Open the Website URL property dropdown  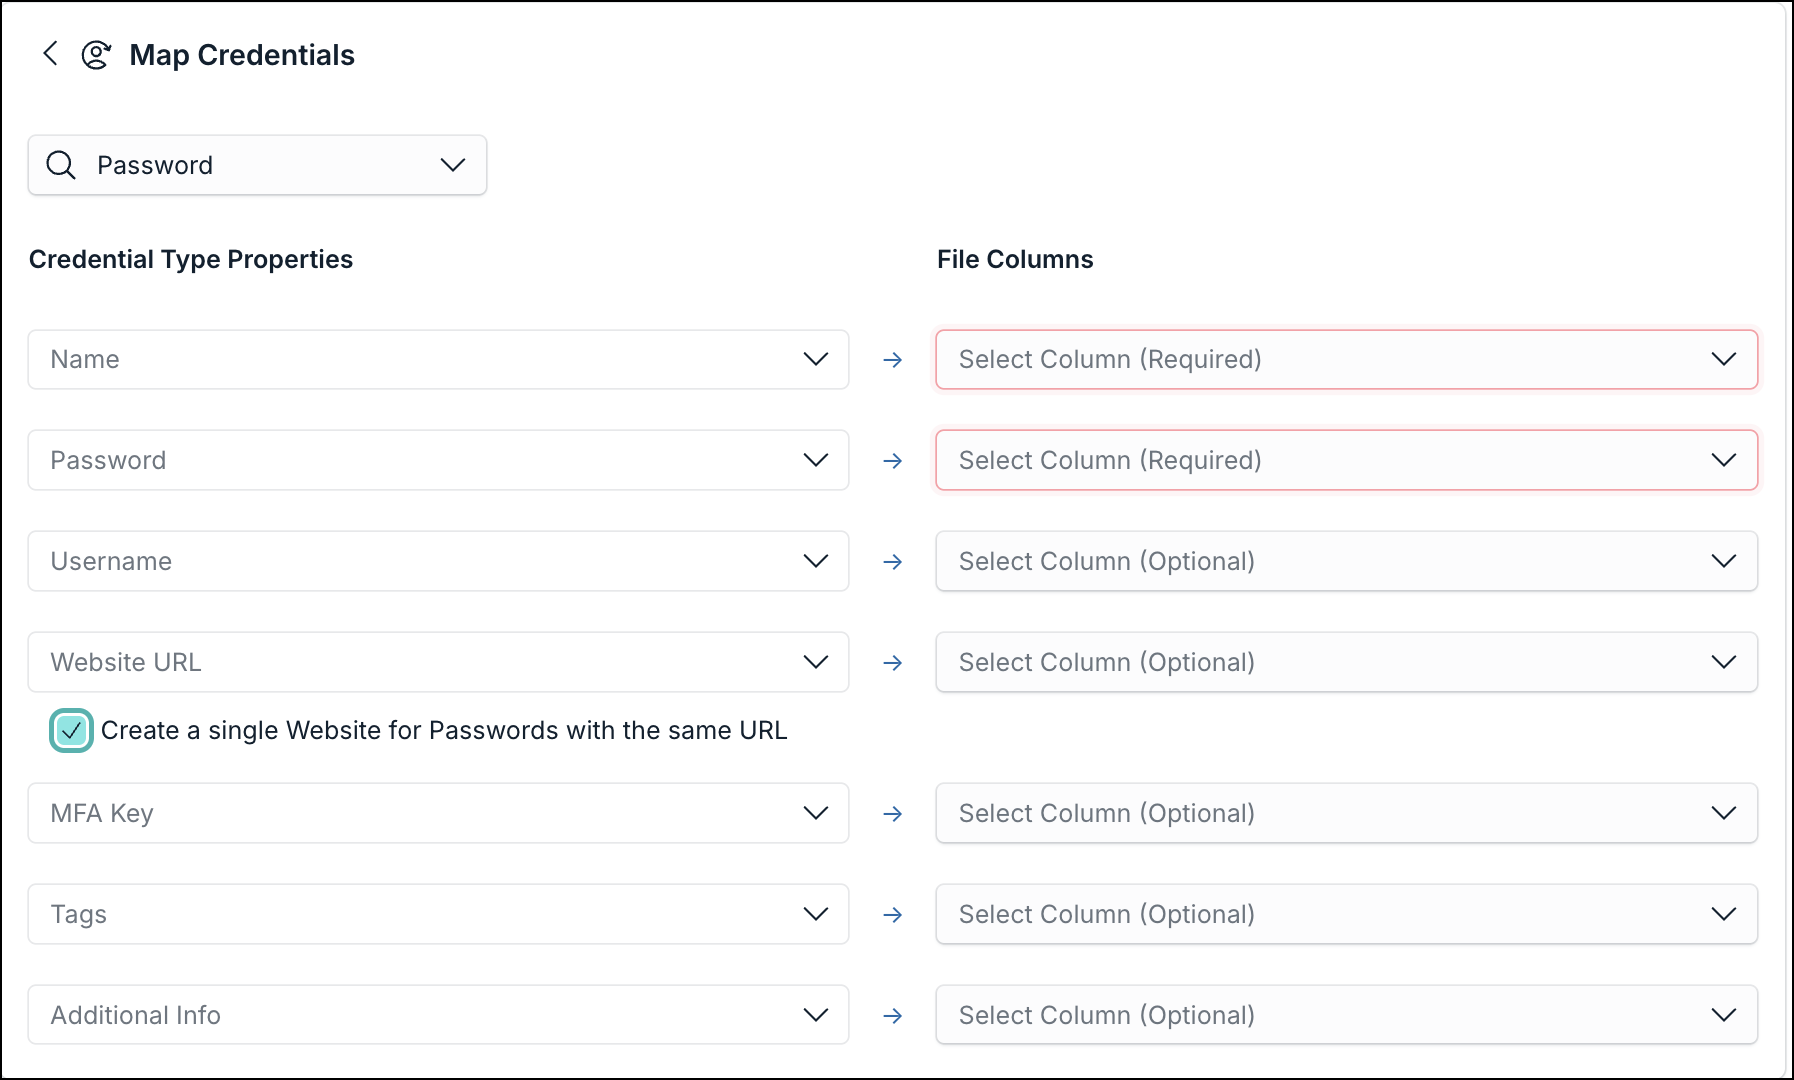point(438,662)
